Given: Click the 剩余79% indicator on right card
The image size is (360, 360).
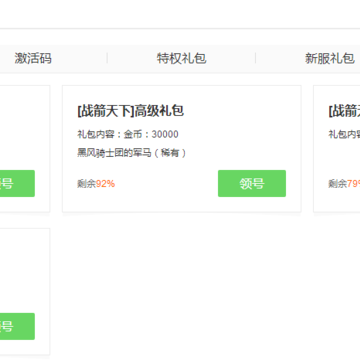Looking at the screenshot, I should [x=344, y=184].
